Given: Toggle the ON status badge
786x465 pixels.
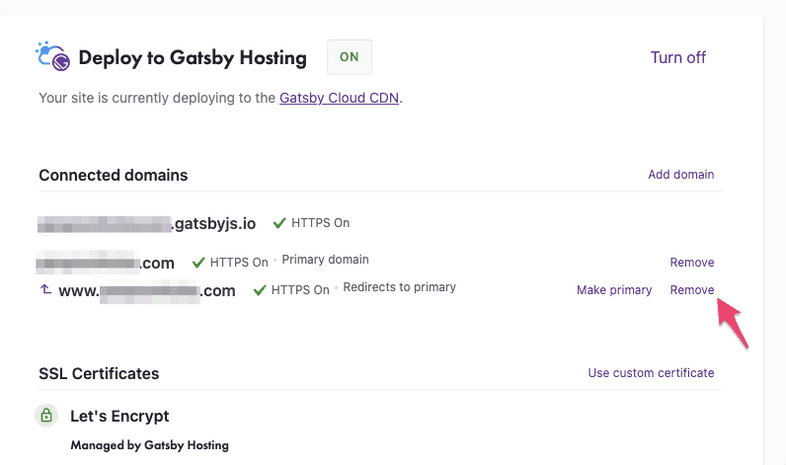Looking at the screenshot, I should [x=349, y=57].
